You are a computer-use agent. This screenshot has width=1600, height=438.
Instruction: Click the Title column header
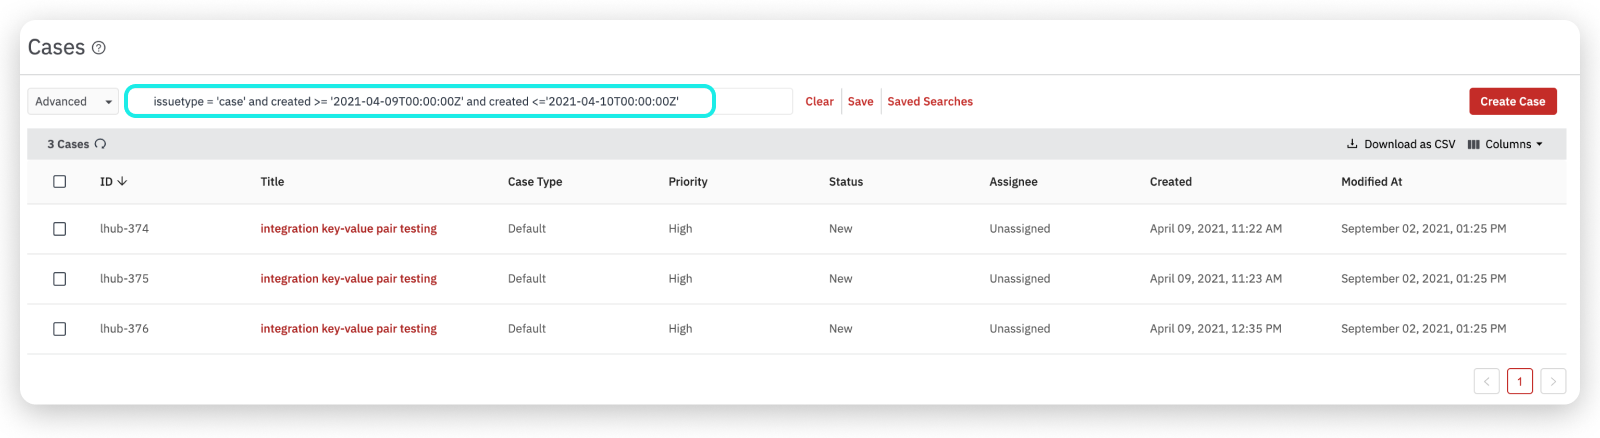[272, 182]
